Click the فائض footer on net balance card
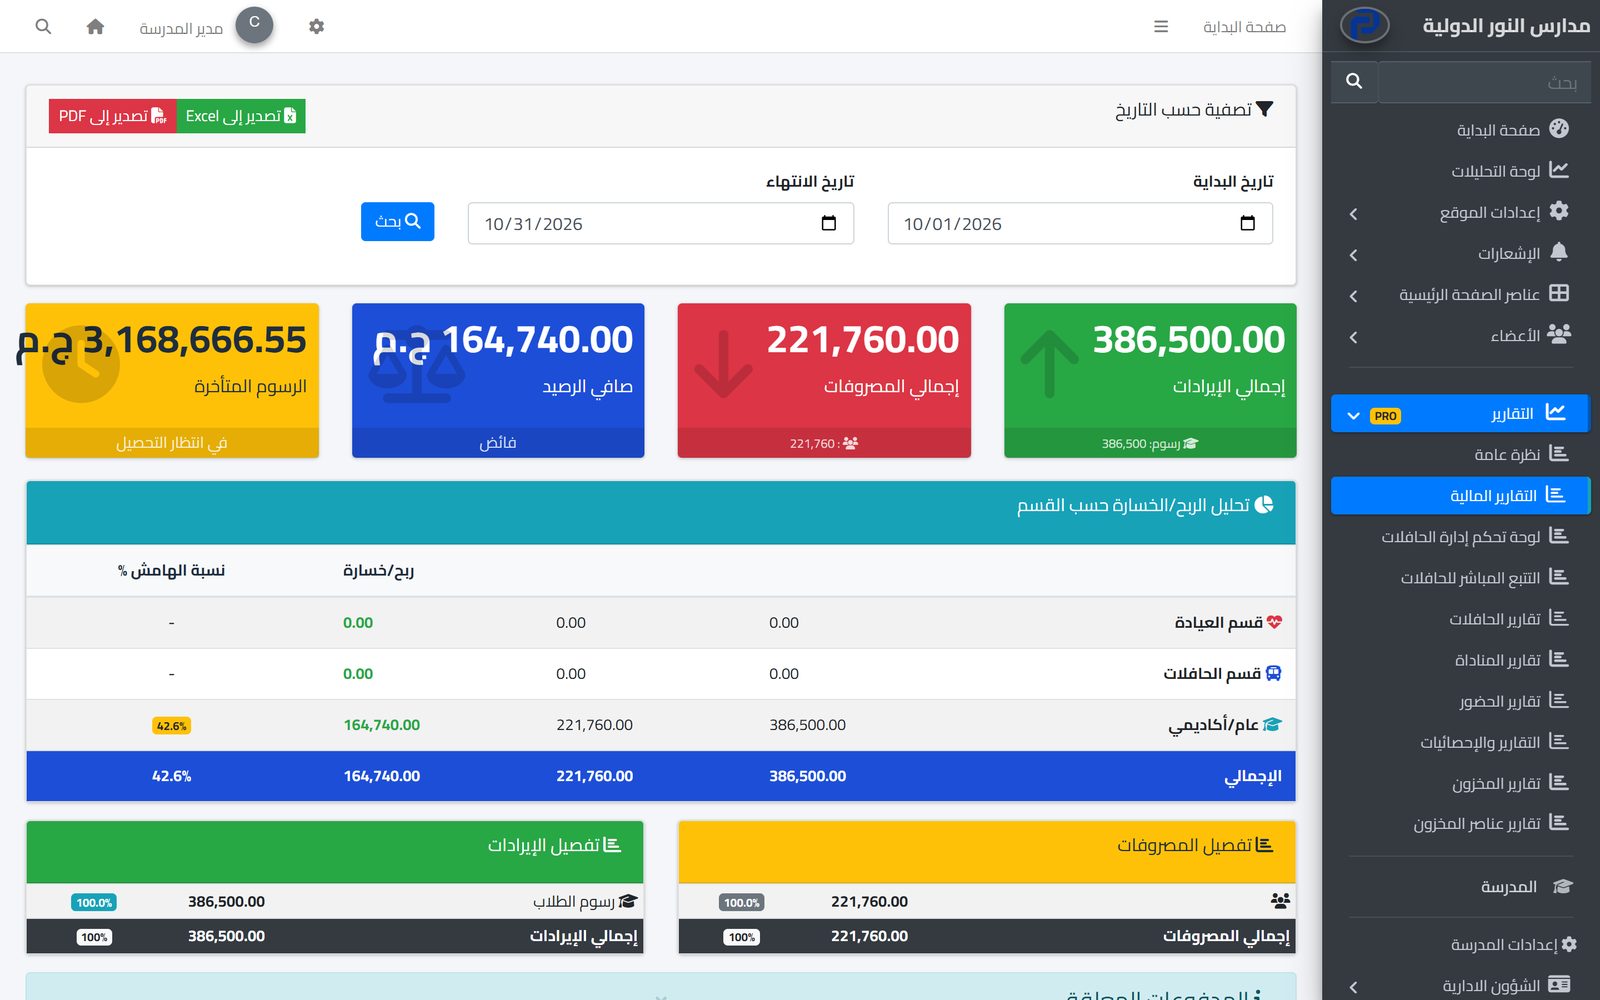Screen dimensions: 1600x1000 click(498, 443)
